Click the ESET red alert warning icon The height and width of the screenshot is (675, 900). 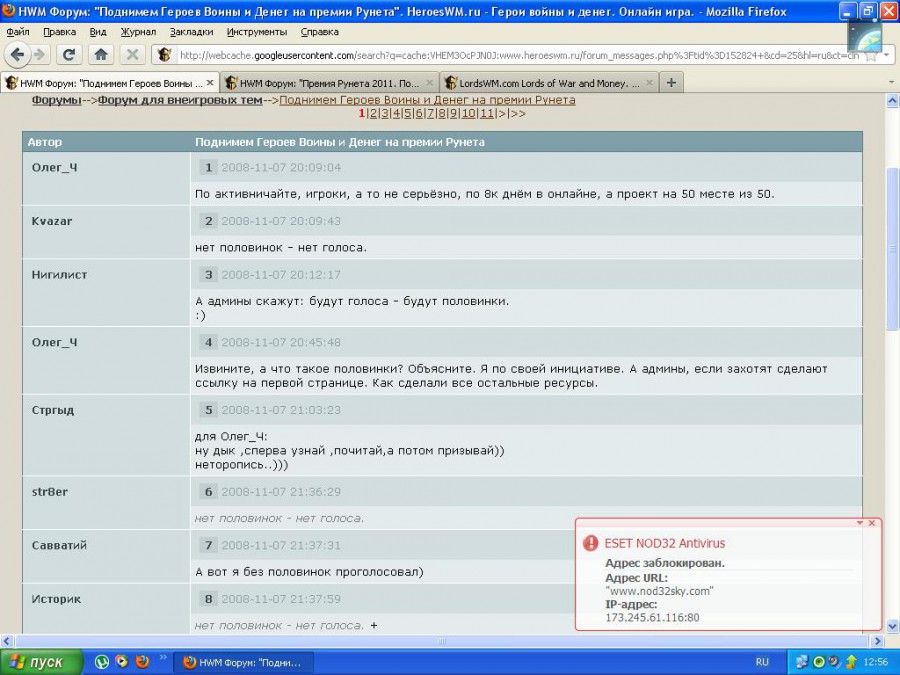pos(590,543)
